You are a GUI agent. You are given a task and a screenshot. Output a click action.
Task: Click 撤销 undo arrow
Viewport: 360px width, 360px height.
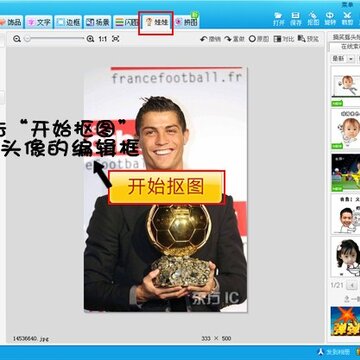tap(211, 39)
